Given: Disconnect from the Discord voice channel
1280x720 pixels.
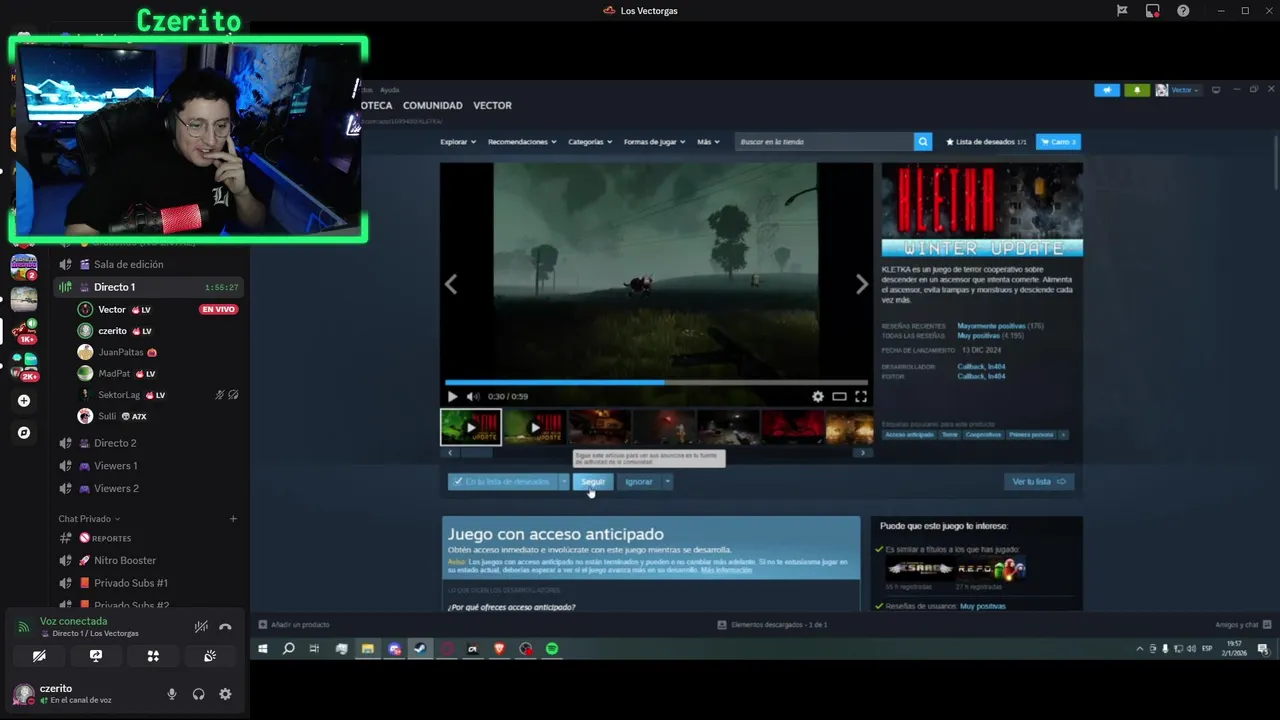Looking at the screenshot, I should click(x=225, y=627).
